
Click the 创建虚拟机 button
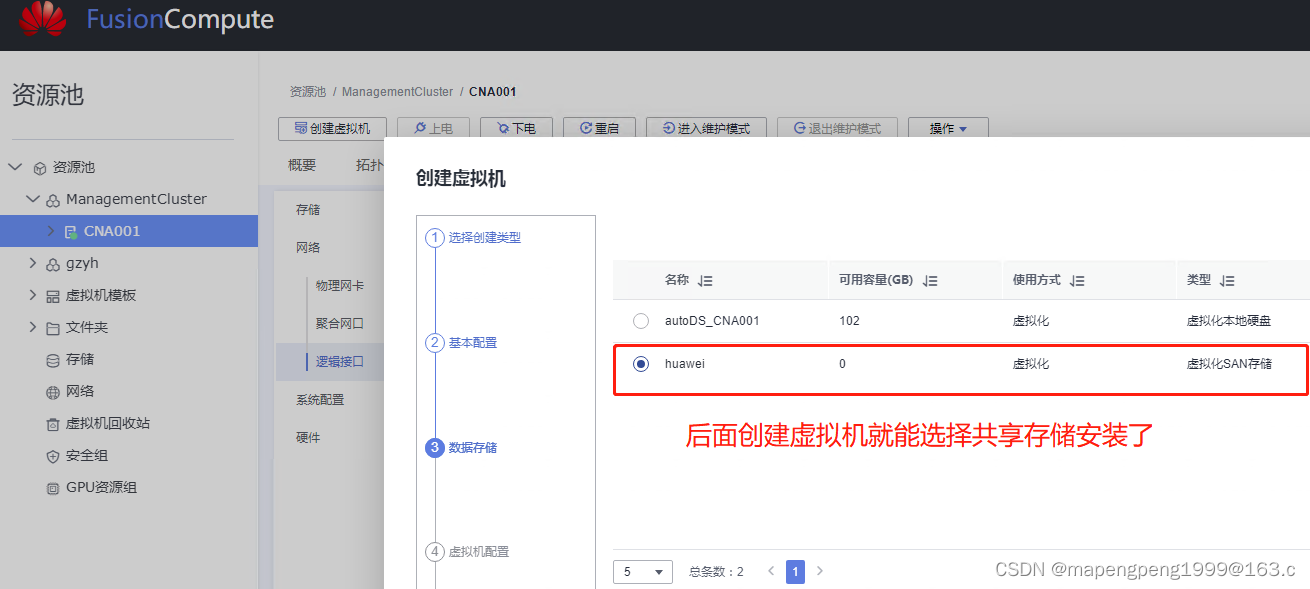[x=332, y=129]
